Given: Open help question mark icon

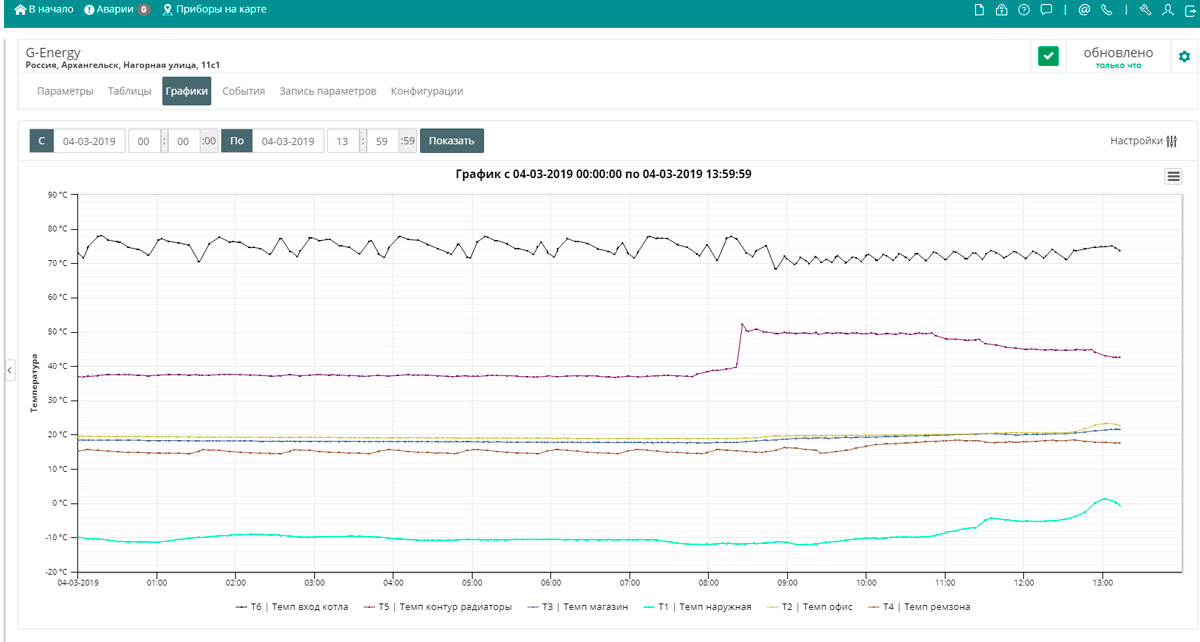Looking at the screenshot, I should coord(1023,10).
